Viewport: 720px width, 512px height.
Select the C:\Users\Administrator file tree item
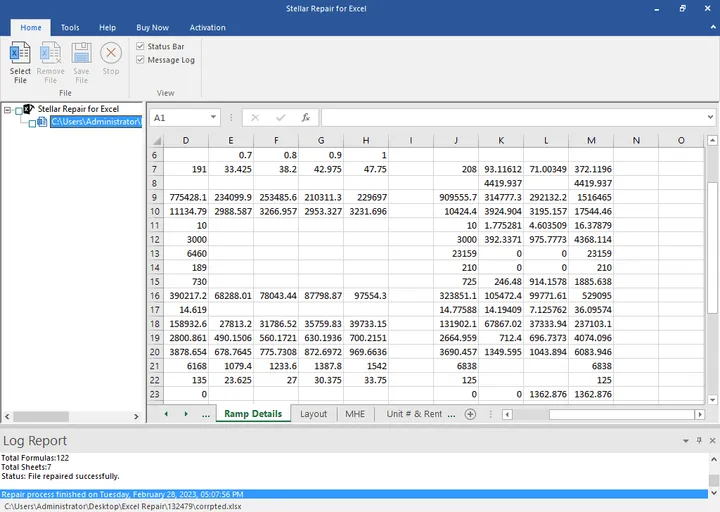click(96, 122)
